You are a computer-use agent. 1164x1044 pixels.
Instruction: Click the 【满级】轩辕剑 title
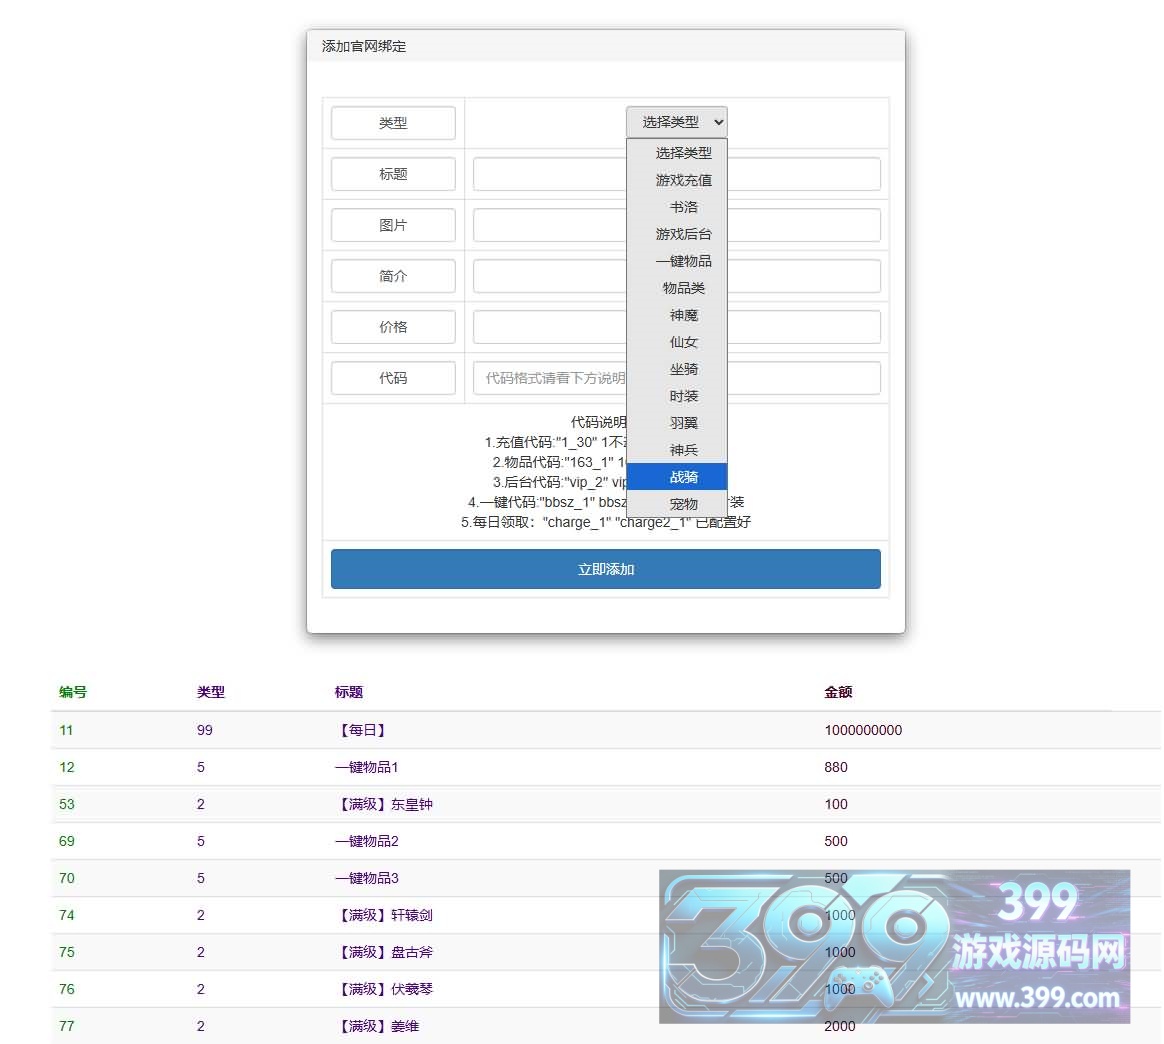(x=384, y=916)
